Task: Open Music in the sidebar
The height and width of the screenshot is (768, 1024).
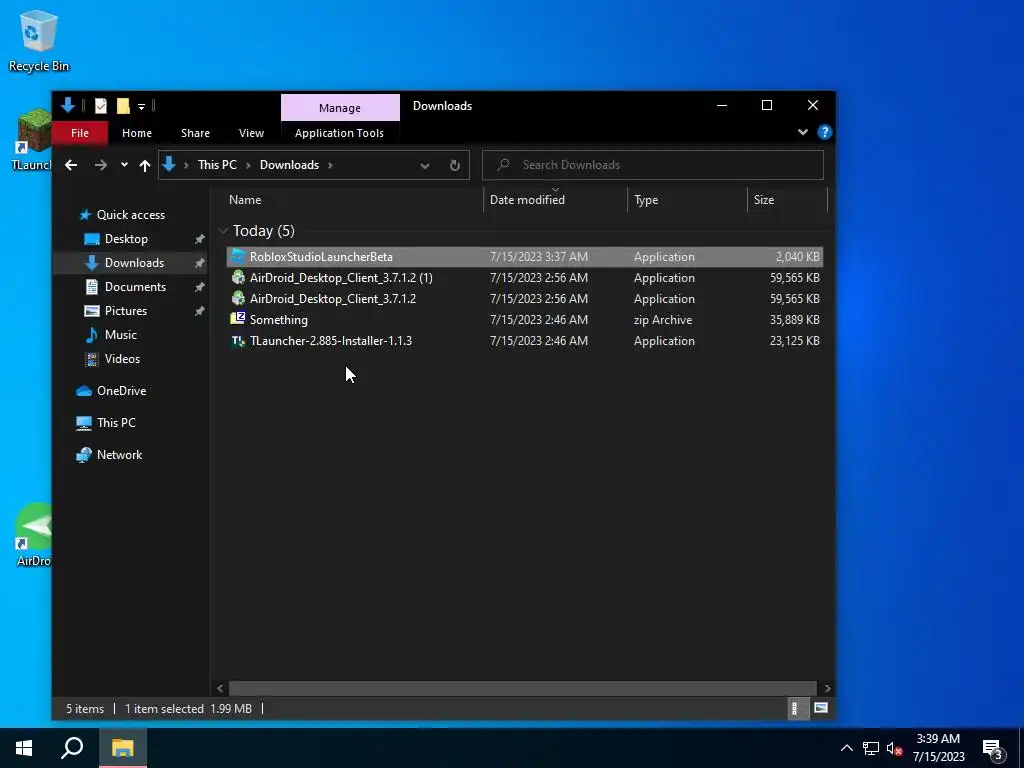Action: pos(121,335)
